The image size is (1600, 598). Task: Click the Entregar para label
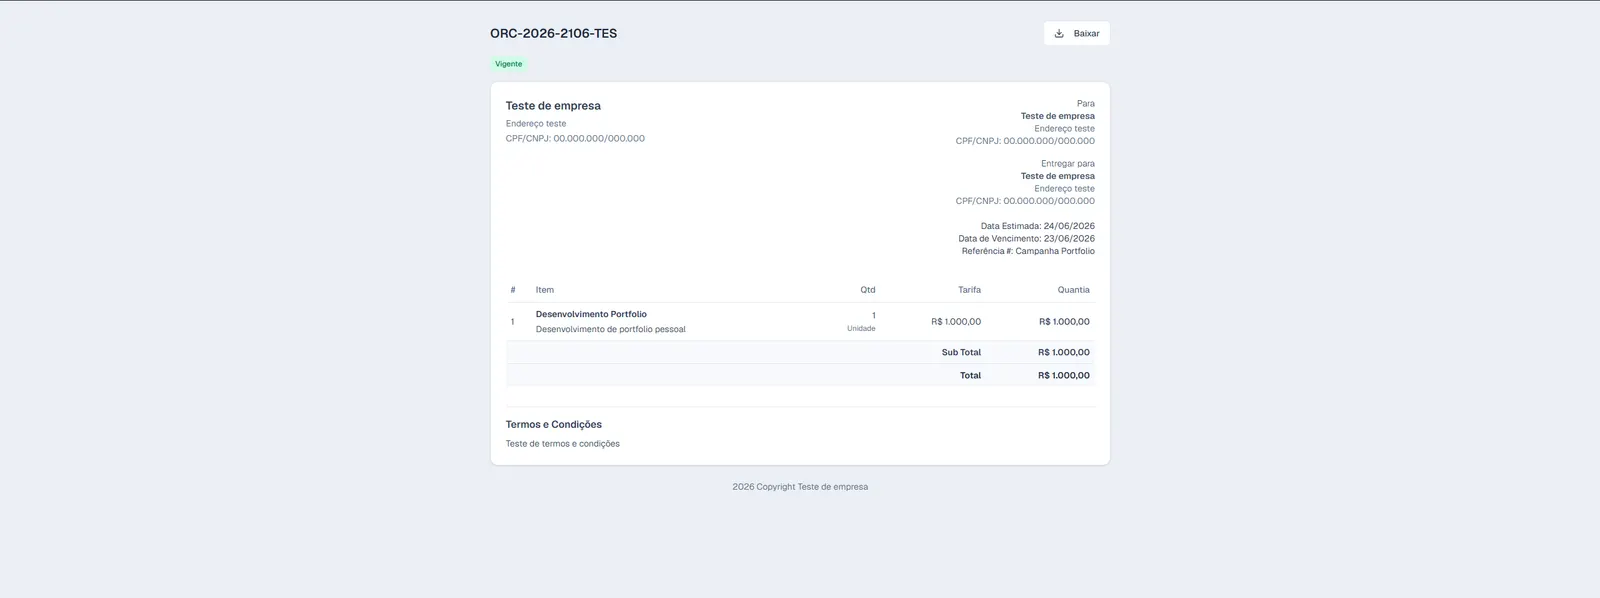click(1067, 164)
